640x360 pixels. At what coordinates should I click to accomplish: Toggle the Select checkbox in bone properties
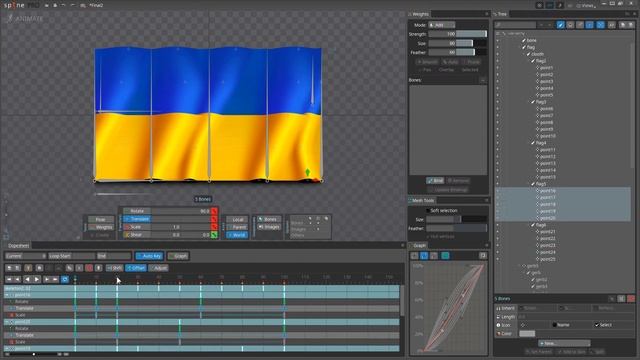pos(597,325)
